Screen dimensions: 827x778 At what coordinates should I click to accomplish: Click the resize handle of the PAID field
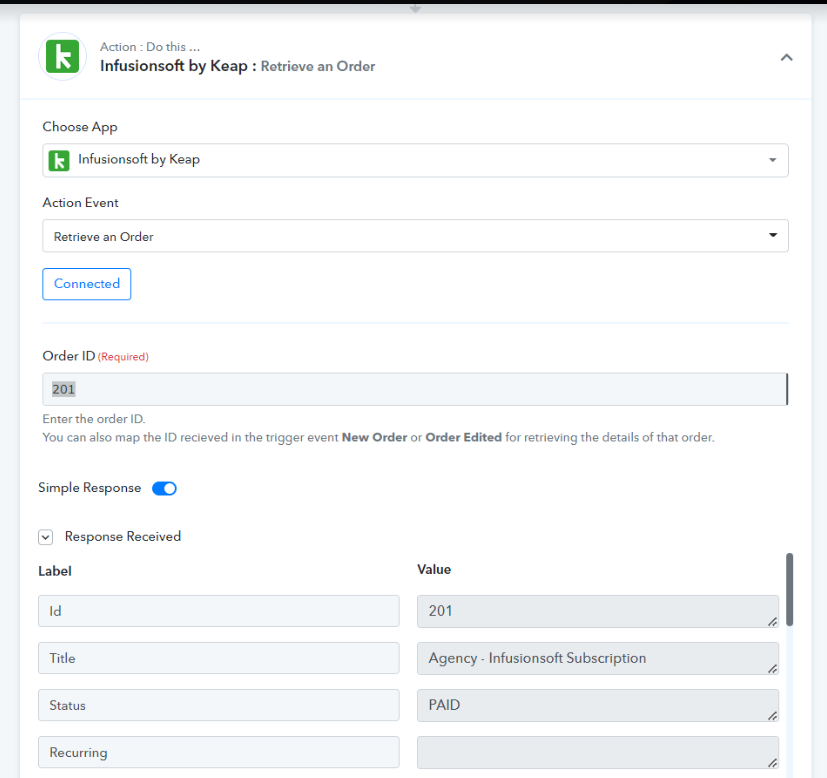[773, 716]
